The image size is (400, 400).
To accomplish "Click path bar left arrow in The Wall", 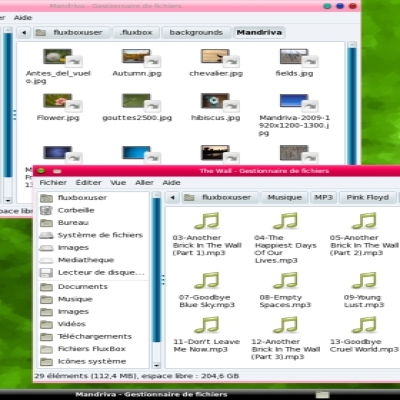I will 172,198.
